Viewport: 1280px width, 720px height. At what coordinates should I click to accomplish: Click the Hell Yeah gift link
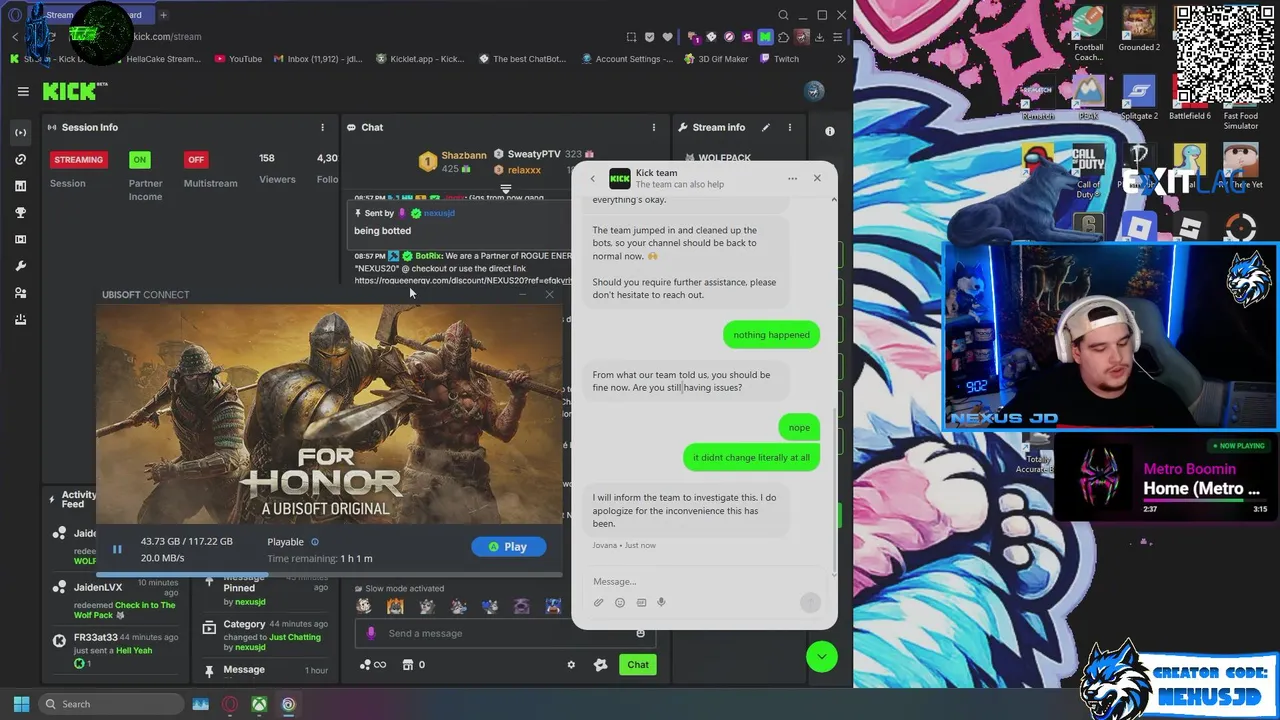click(x=135, y=651)
